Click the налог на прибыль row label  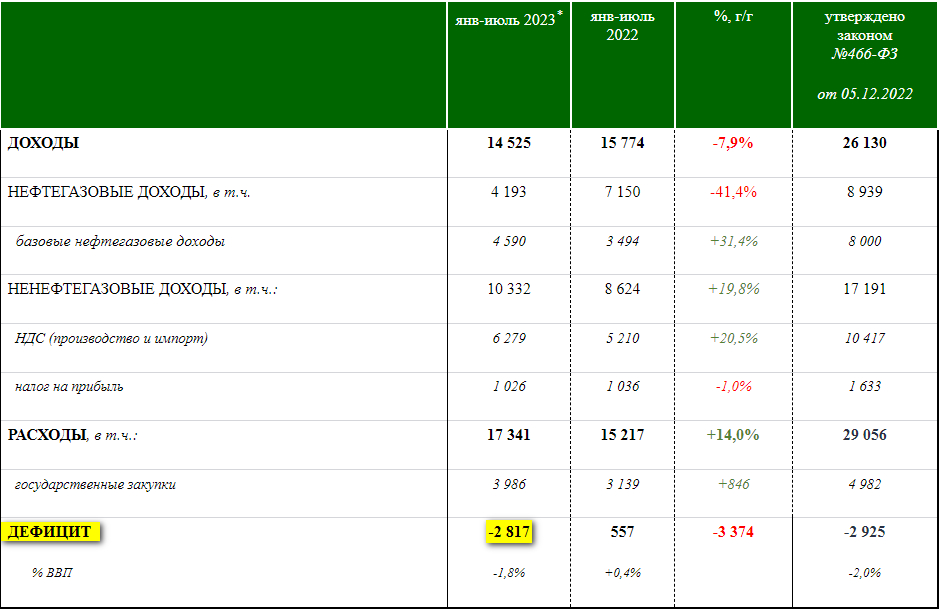(x=69, y=387)
